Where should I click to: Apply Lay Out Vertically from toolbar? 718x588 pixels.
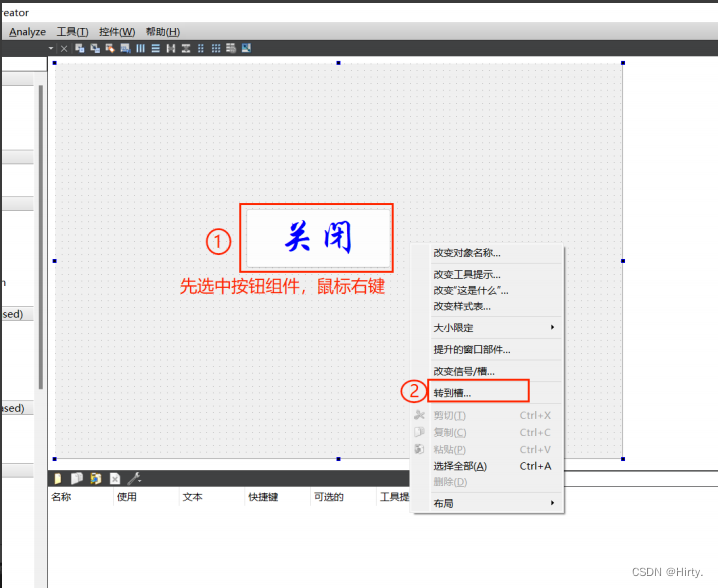coord(156,48)
